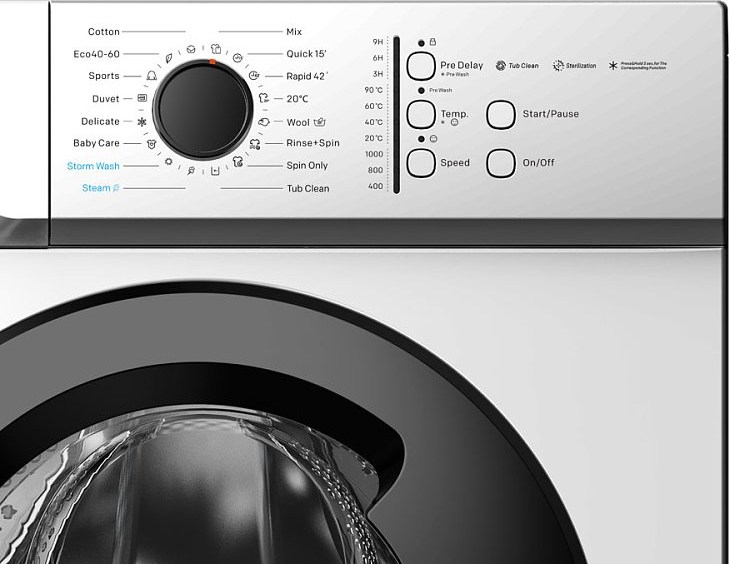Image resolution: width=729 pixels, height=564 pixels.
Task: Select the Quick 15' program label
Action: pyautogui.click(x=306, y=54)
